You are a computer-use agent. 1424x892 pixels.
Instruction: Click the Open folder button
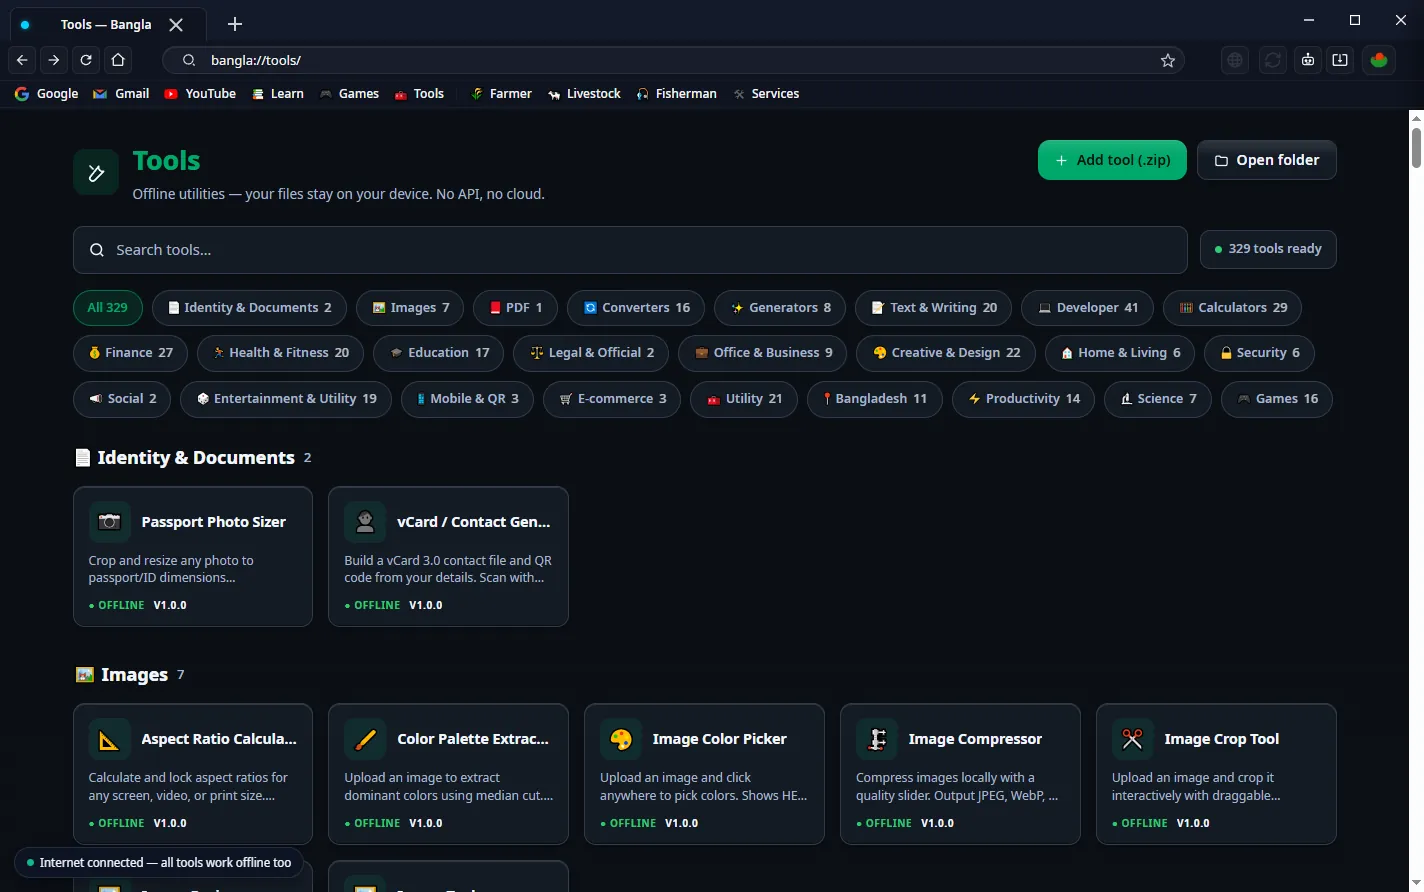[x=1267, y=160]
